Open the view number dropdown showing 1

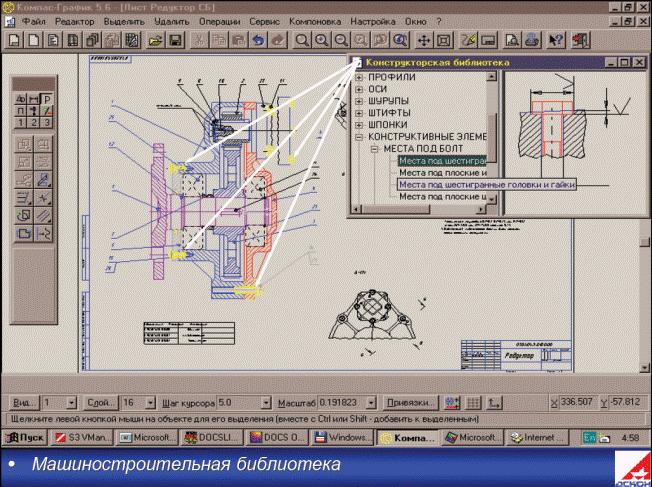(71, 403)
